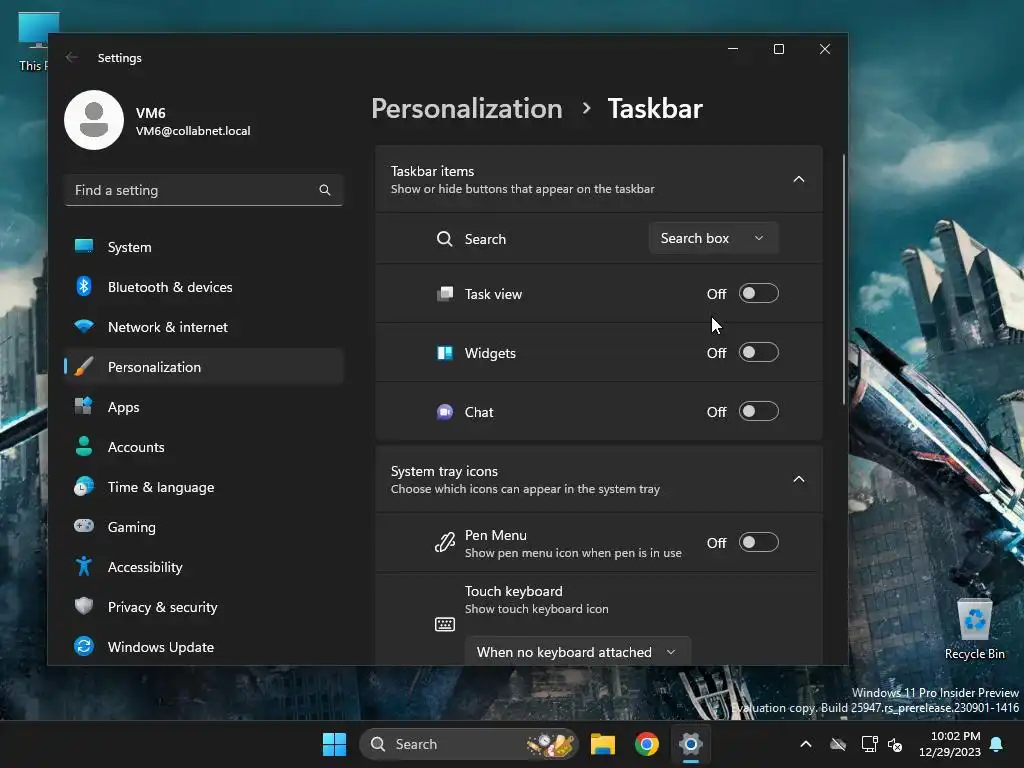Open the Recycle Bin desktop icon

(x=974, y=629)
